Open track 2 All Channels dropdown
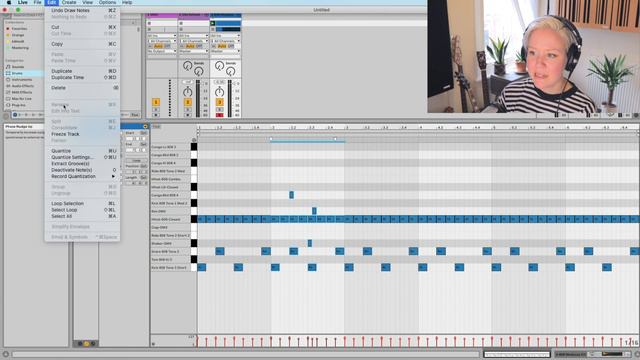 [193, 41]
